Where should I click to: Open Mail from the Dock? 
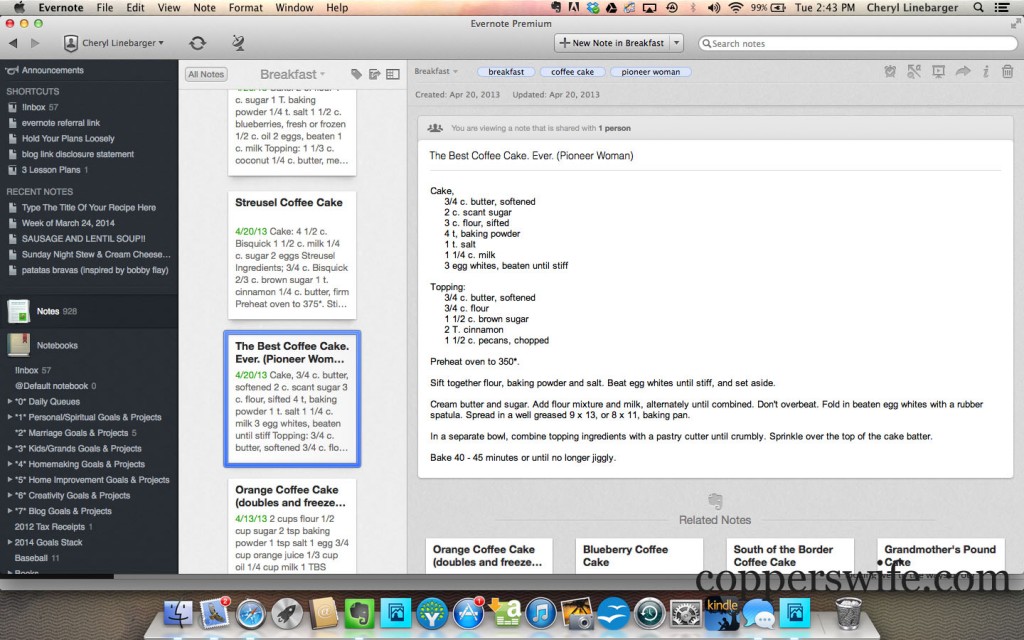coord(215,613)
